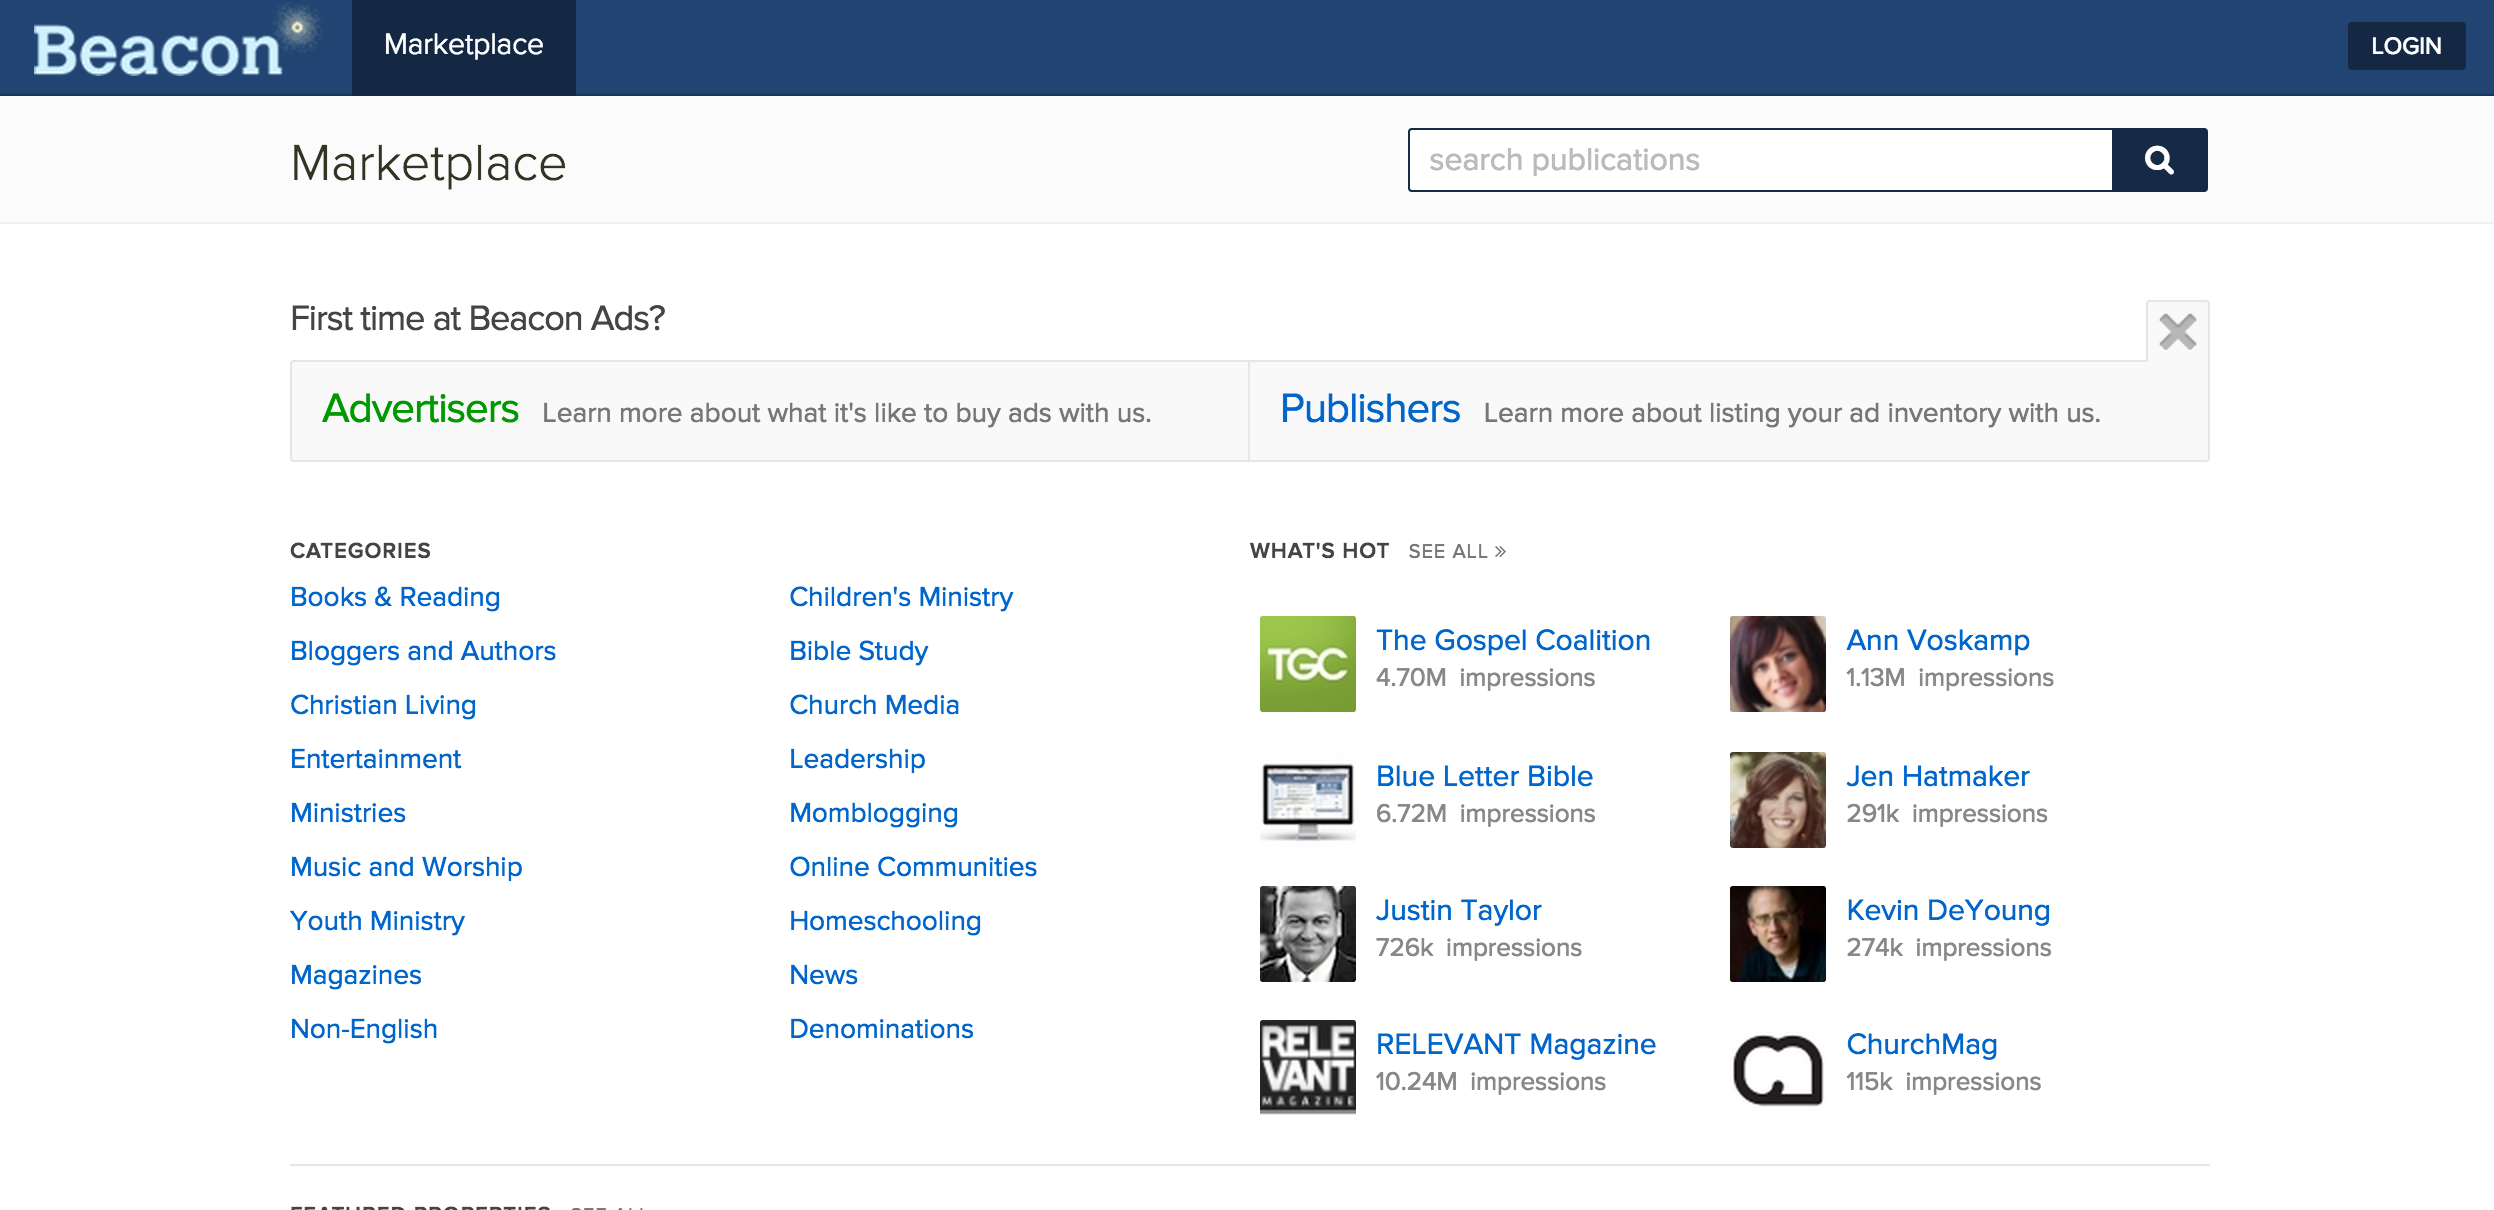Open the Advertisers info link
Screen dimensions: 2494x1210
click(420, 409)
